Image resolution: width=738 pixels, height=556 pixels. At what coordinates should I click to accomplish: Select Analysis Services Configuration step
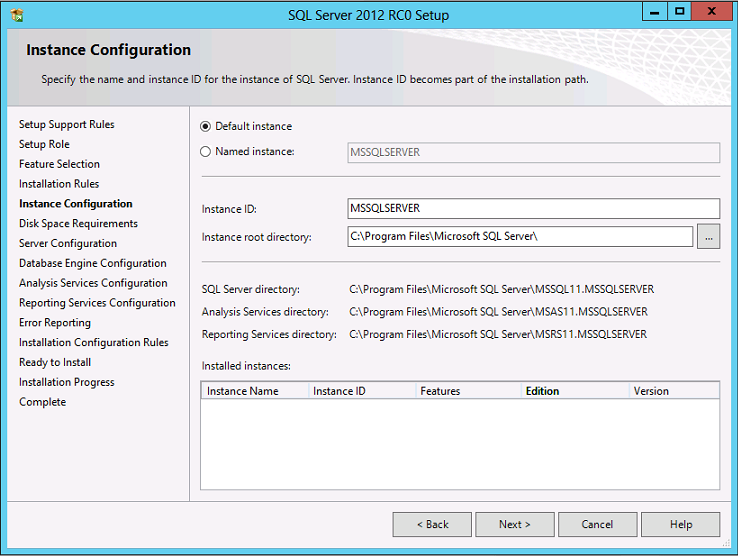[x=93, y=283]
